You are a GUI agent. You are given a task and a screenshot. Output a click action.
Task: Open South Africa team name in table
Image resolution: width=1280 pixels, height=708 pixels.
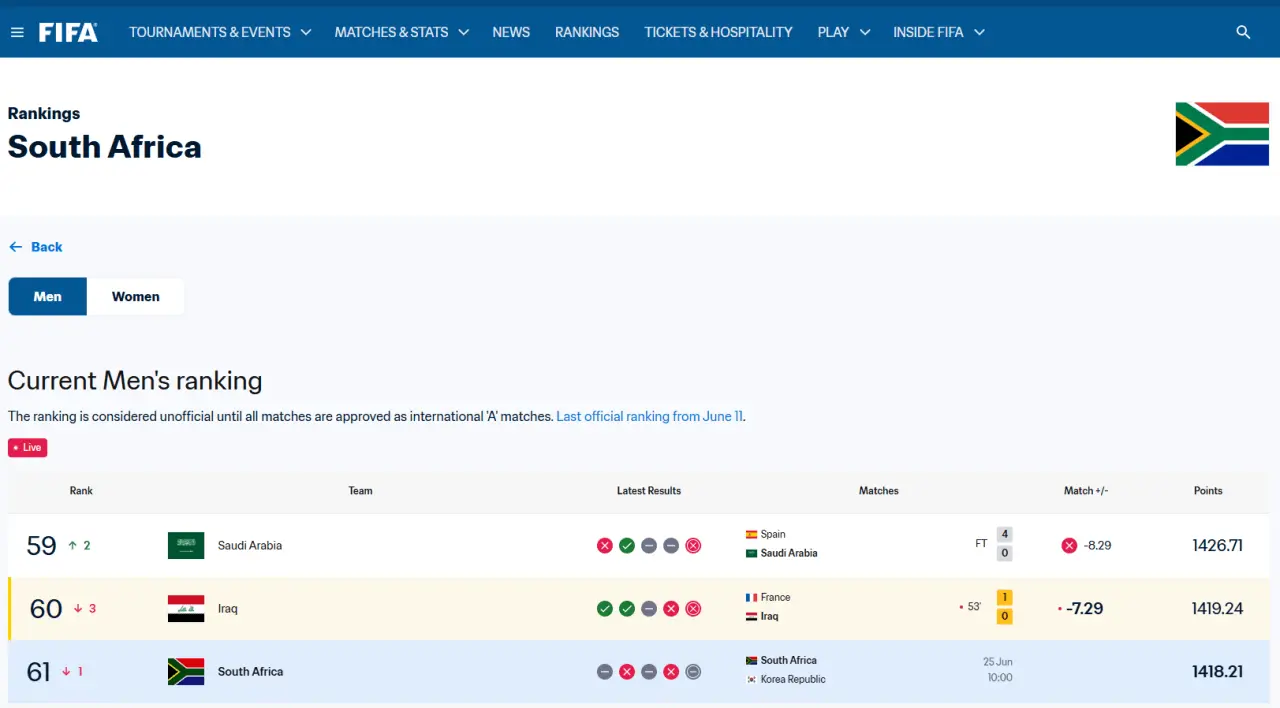250,671
